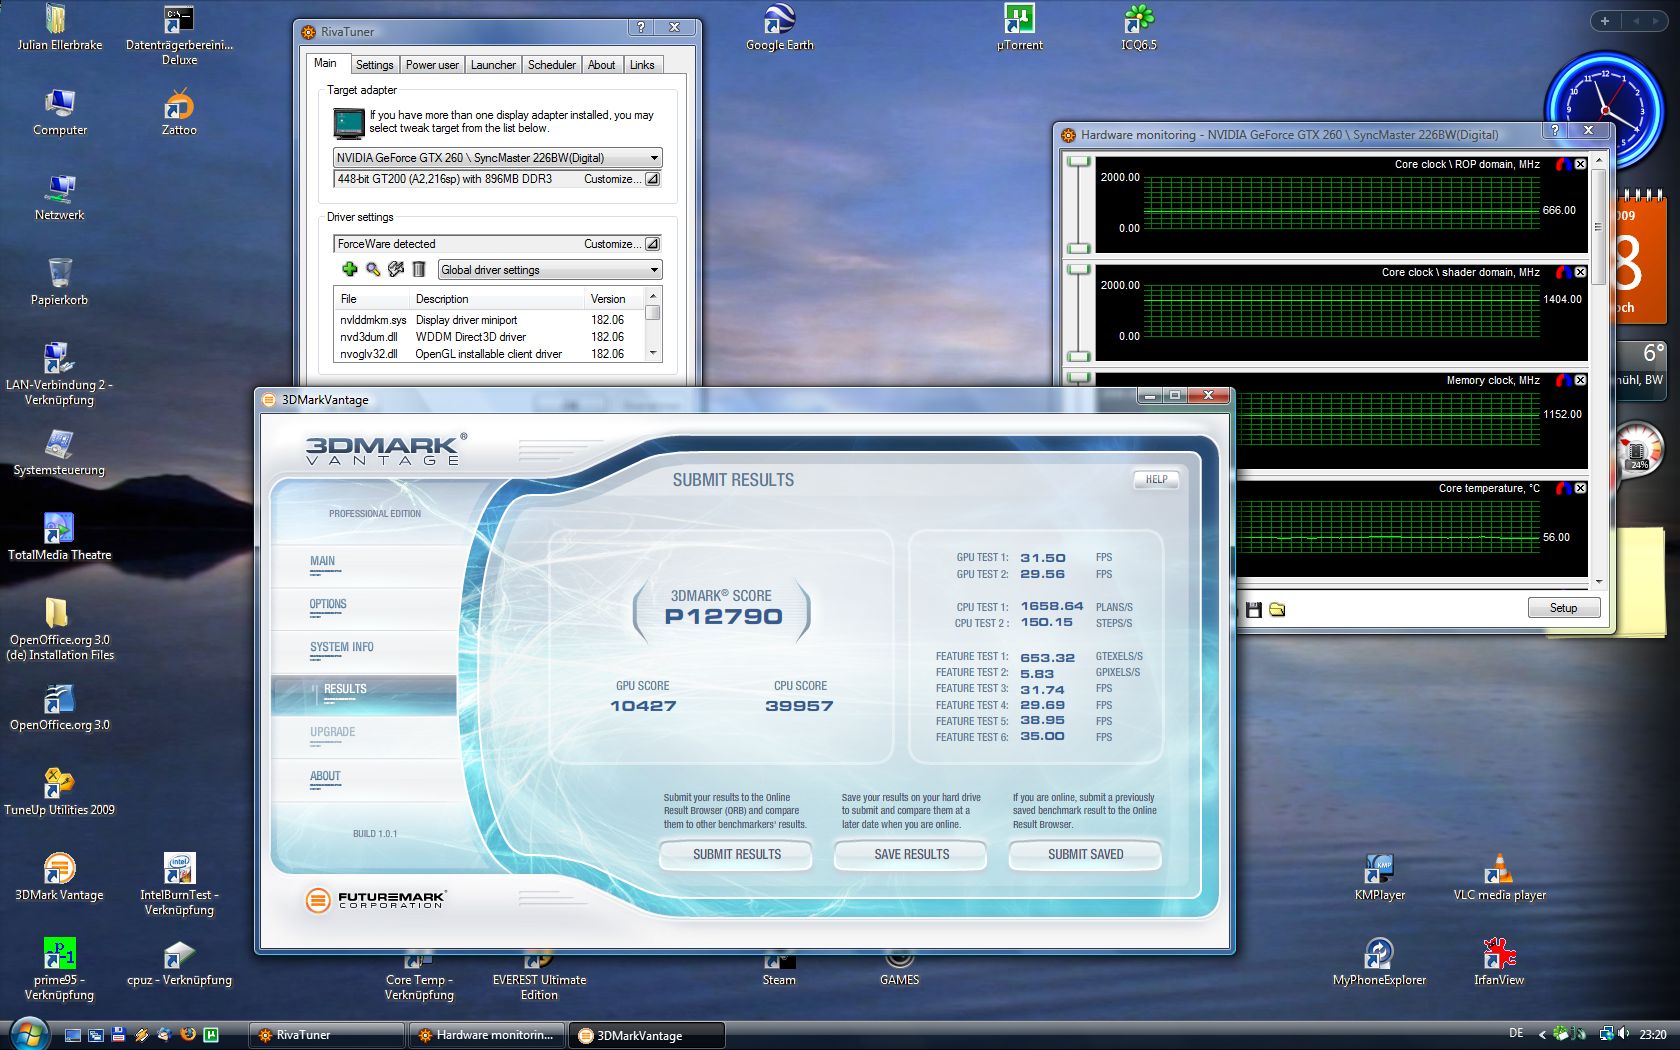Click the icon left of the trash bin in RivaTuner

point(396,269)
